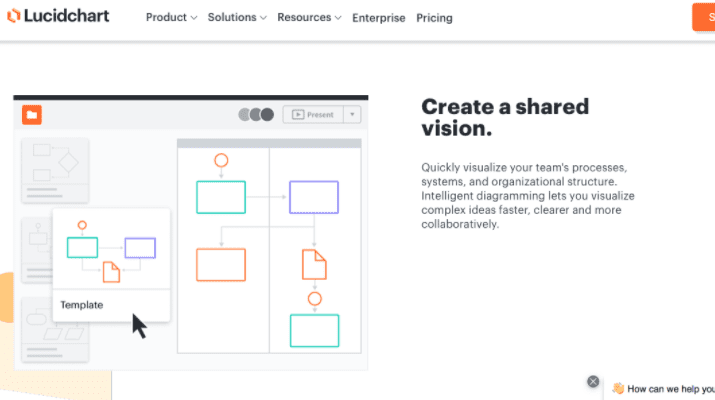Select the Template card thumbnail

[111, 265]
